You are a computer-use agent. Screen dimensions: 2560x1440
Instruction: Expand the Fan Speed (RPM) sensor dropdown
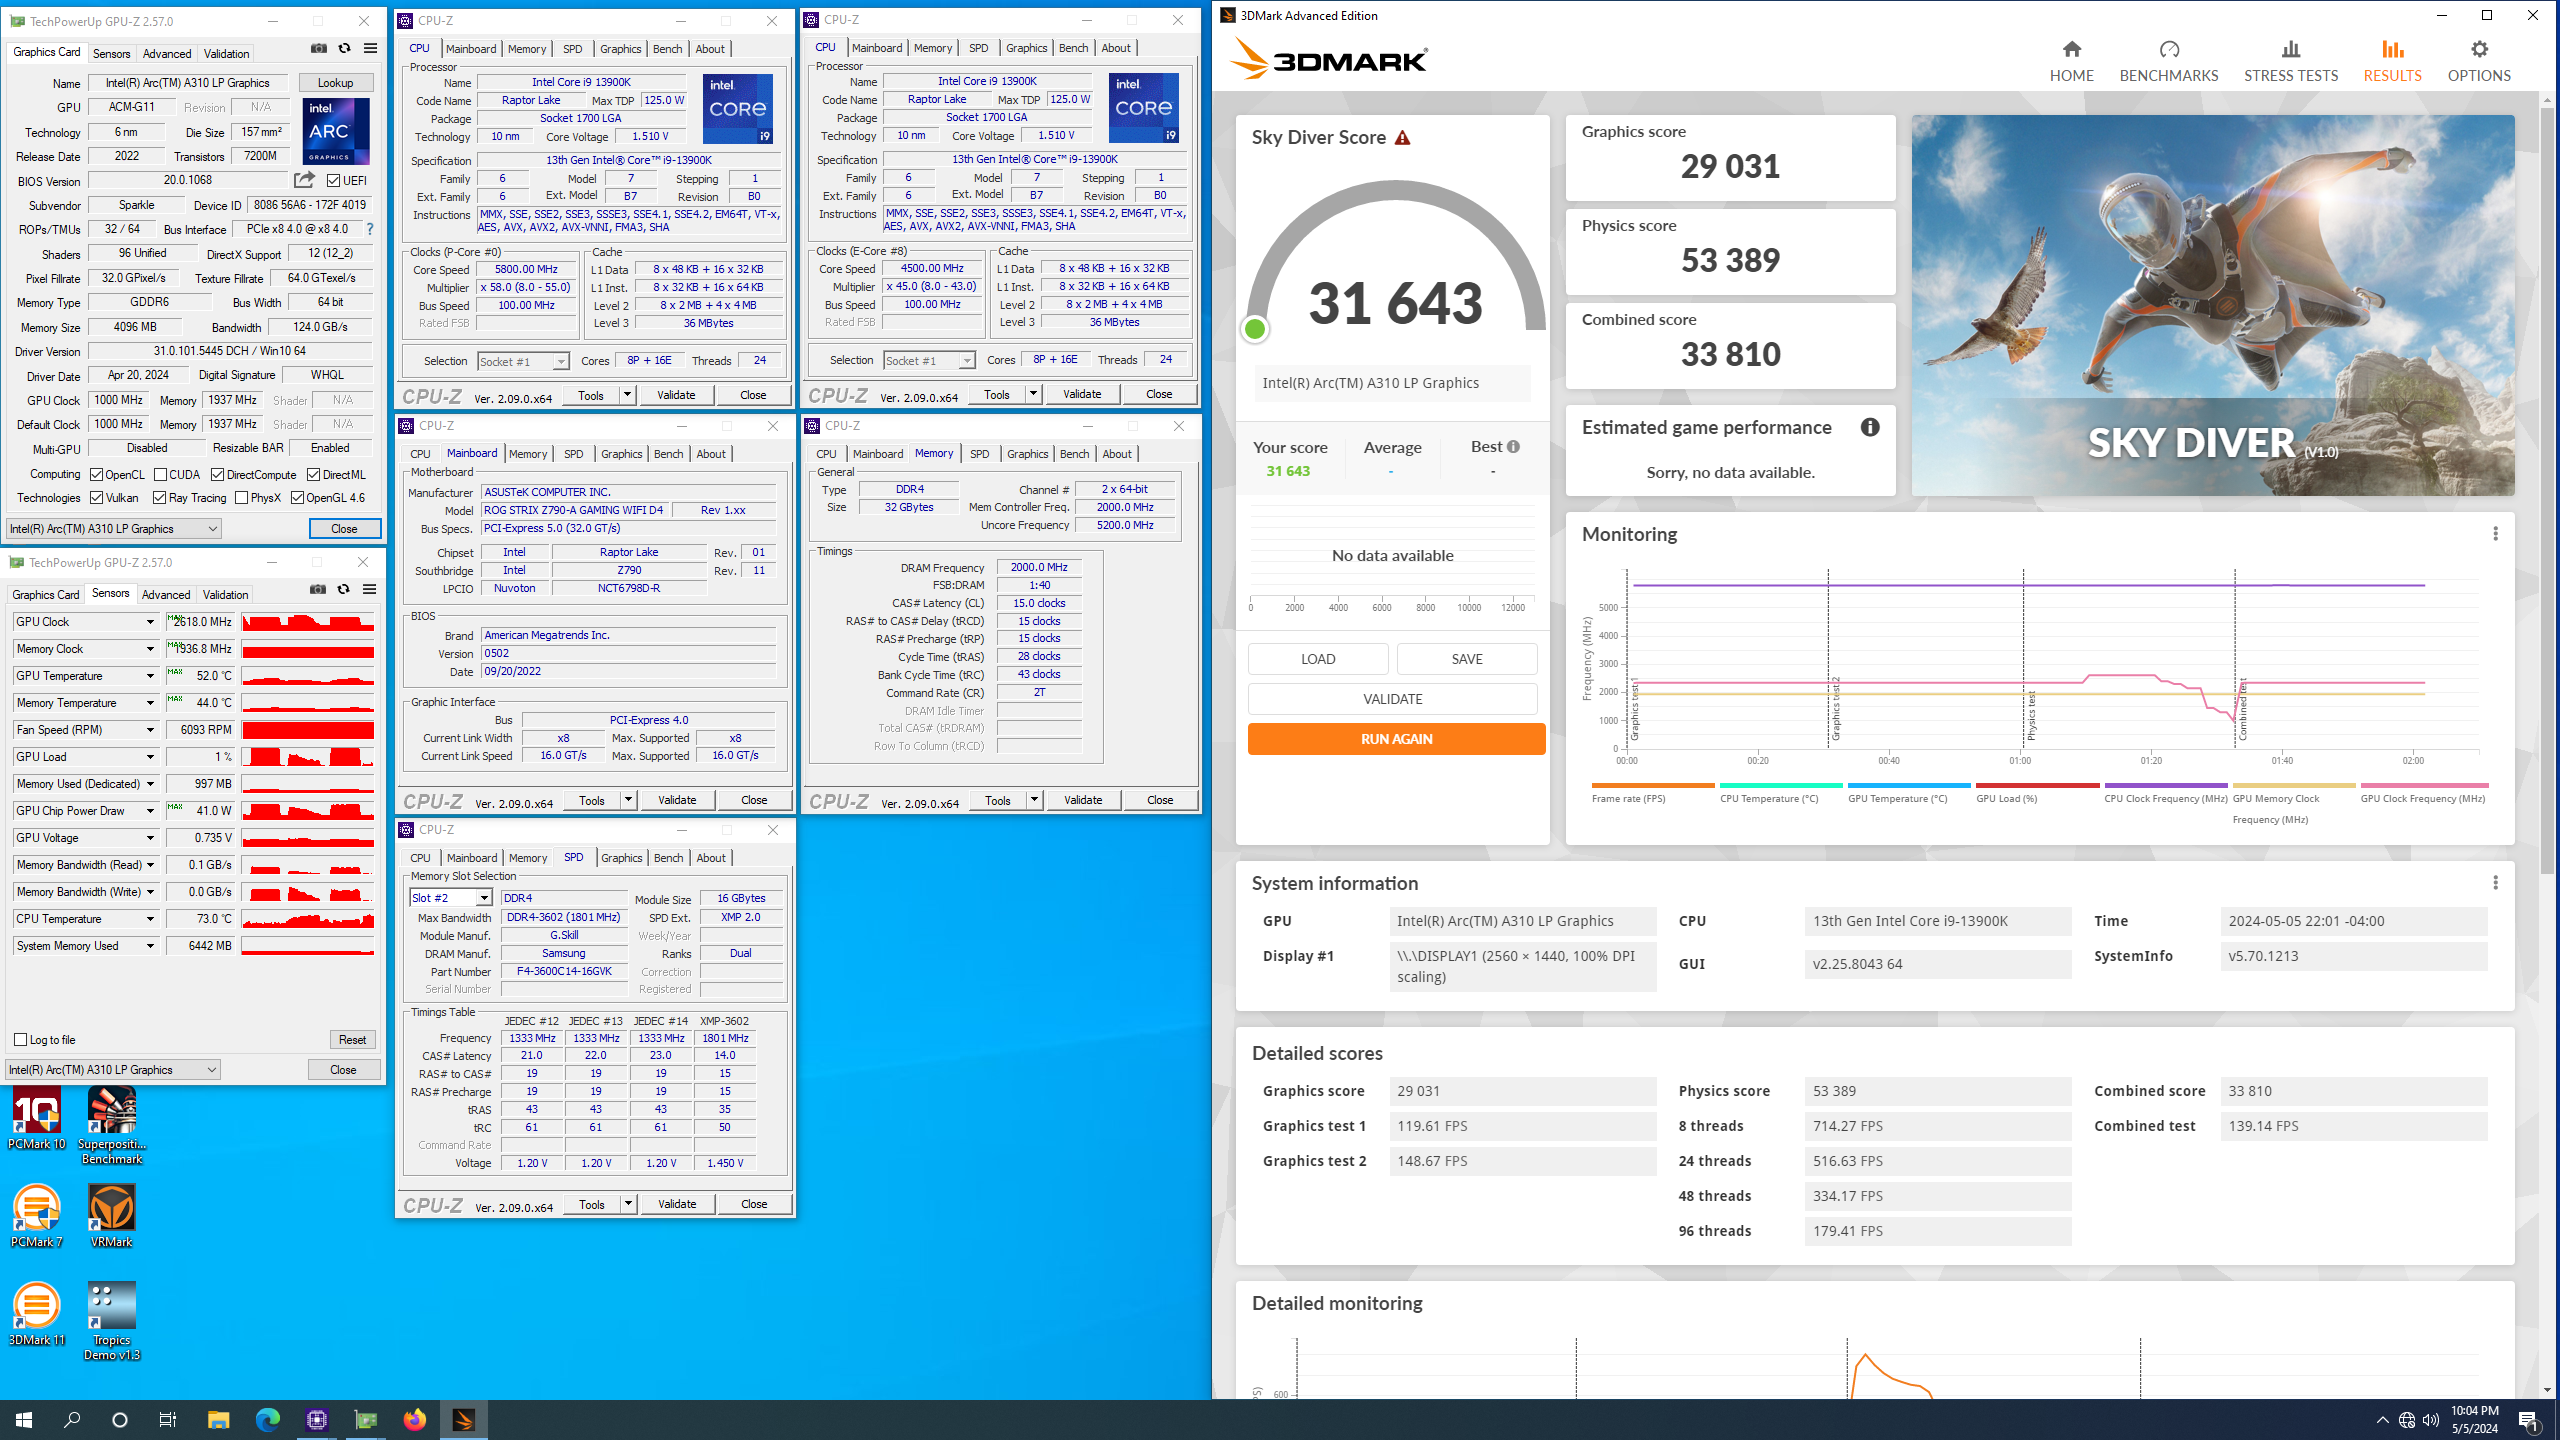tap(150, 730)
